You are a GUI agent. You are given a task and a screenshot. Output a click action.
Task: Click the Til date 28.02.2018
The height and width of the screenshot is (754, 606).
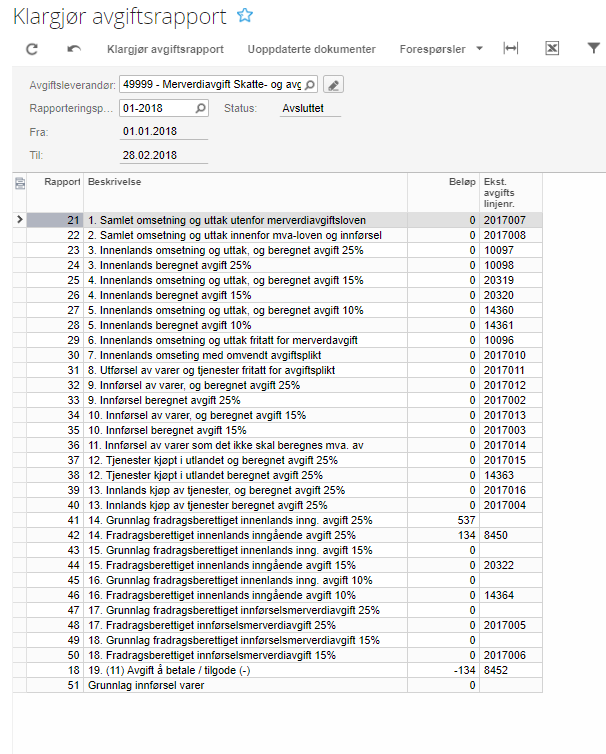pos(150,155)
